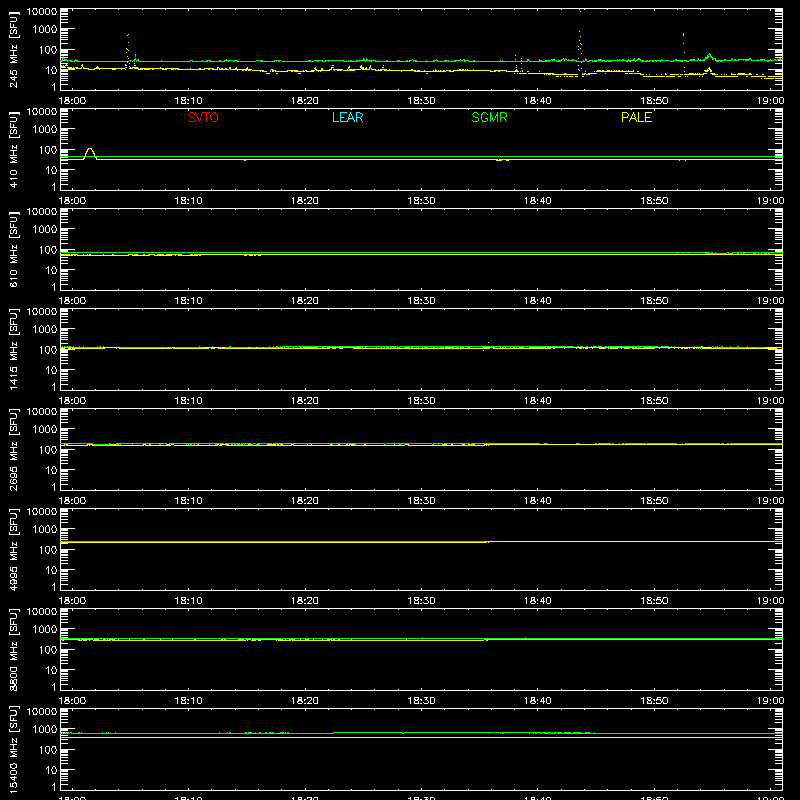800x800 pixels.
Task: Click the 18:00 tick label under the 410 MHz plot
Action: [72, 201]
